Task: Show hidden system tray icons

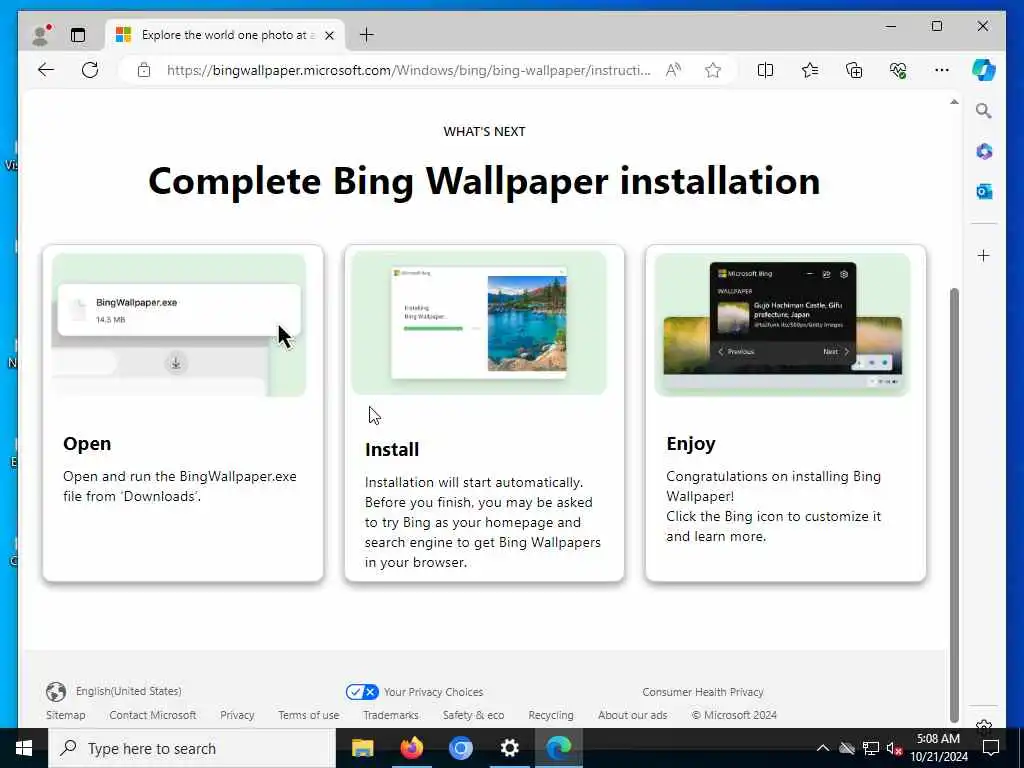Action: (823, 748)
